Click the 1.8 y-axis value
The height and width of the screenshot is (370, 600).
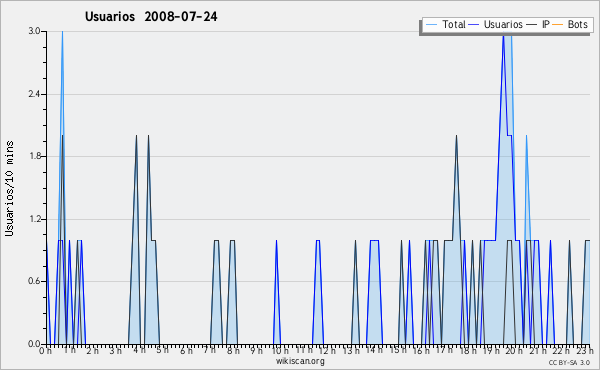click(x=34, y=156)
